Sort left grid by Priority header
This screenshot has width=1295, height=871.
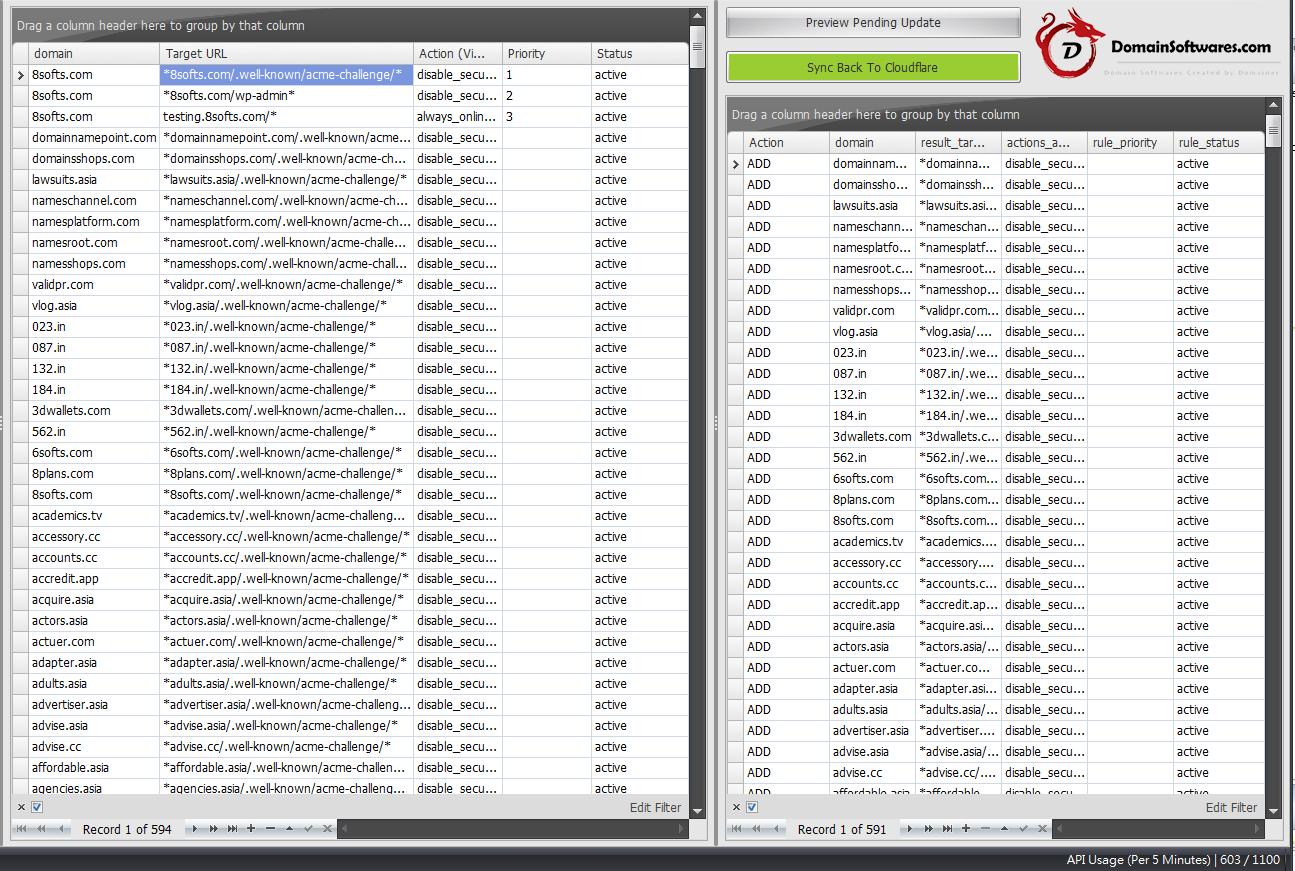[546, 53]
